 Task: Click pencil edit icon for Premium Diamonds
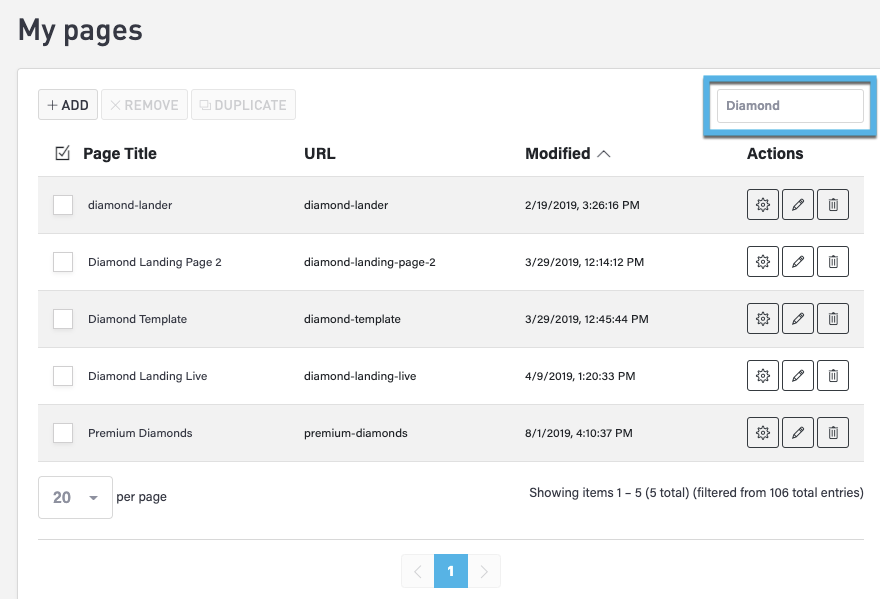(798, 433)
